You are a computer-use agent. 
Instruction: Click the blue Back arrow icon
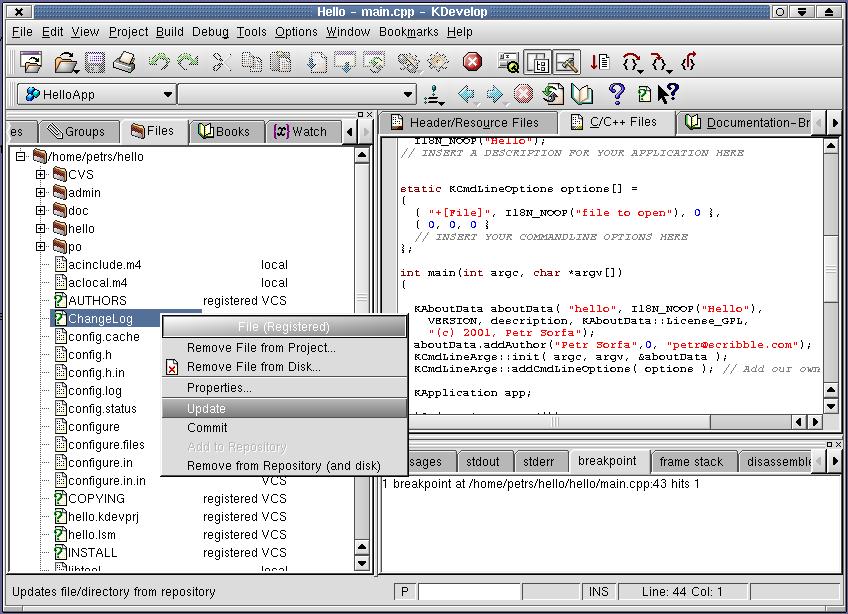[x=466, y=95]
